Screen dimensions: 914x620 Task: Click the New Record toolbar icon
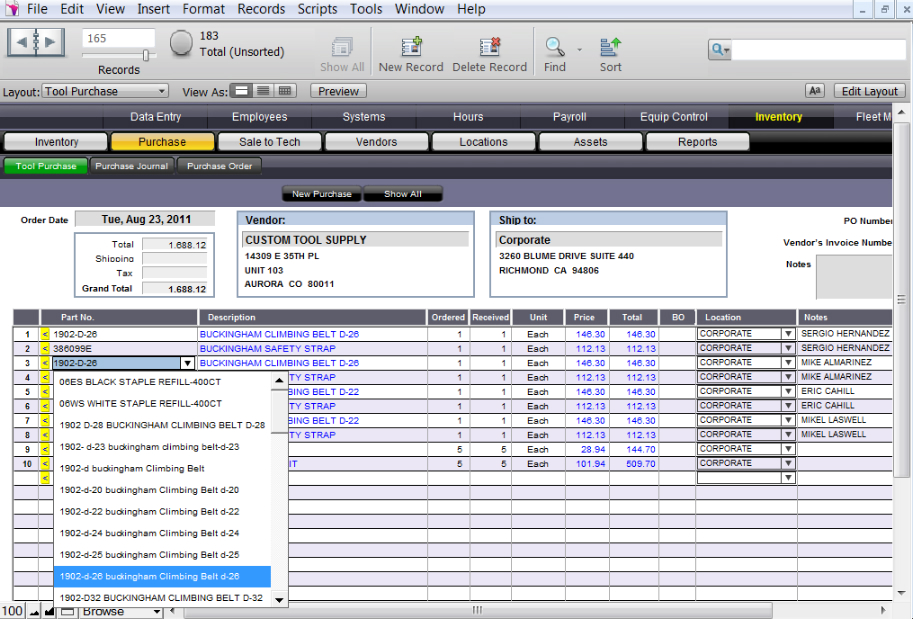pyautogui.click(x=410, y=48)
